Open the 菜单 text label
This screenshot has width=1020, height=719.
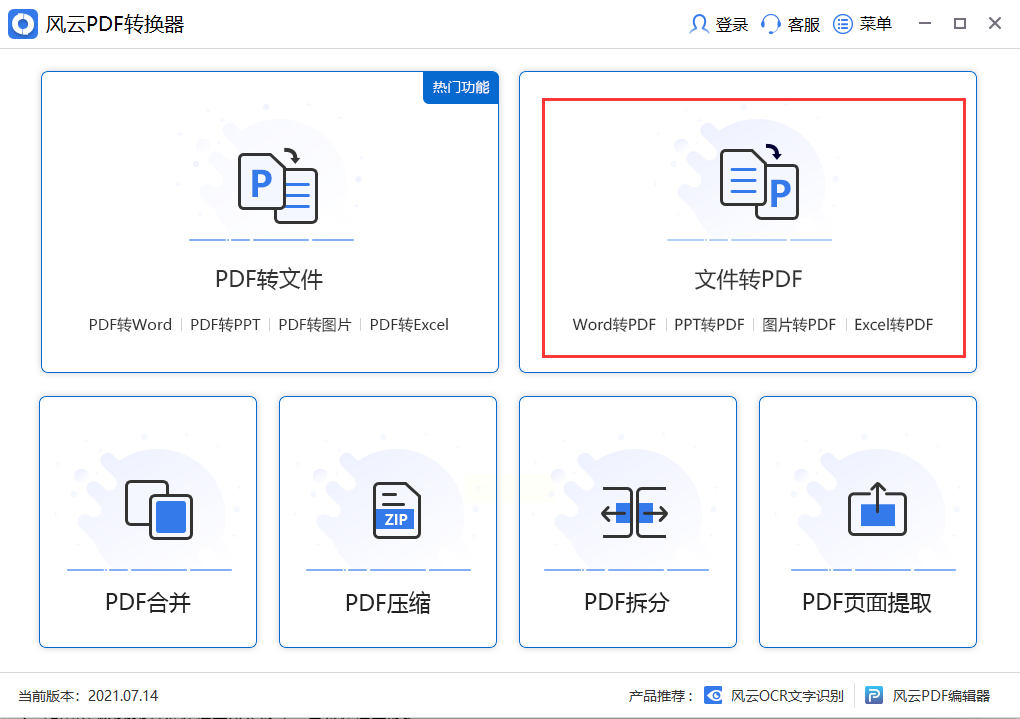tap(876, 24)
